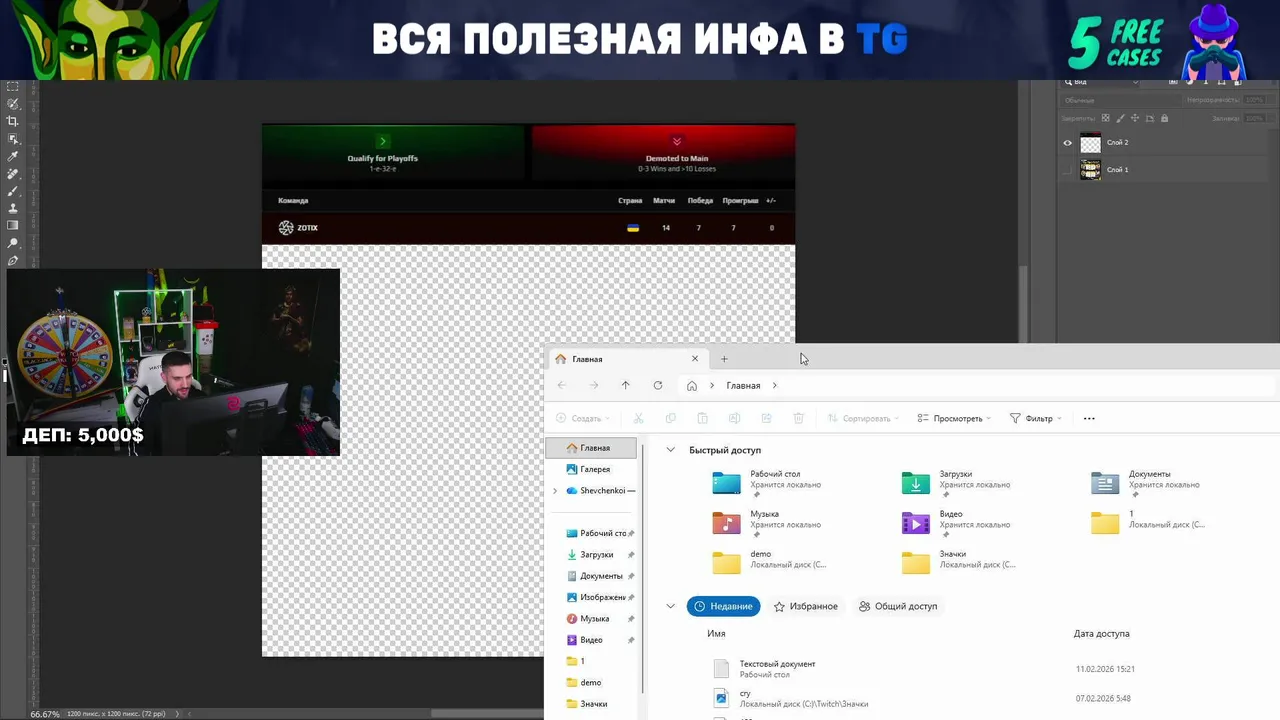Hide layer Слой 2 with eye icon

click(1067, 143)
